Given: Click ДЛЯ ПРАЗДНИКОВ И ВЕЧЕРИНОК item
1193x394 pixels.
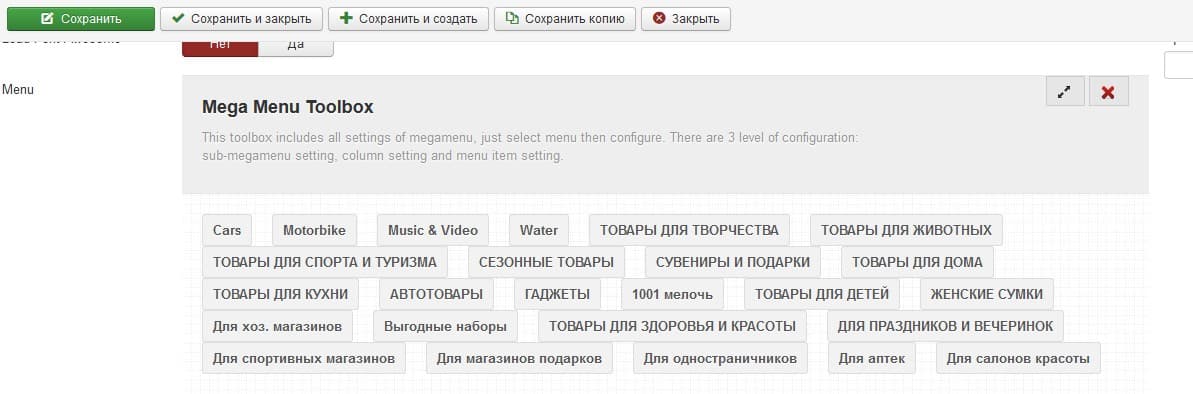Looking at the screenshot, I should [945, 326].
